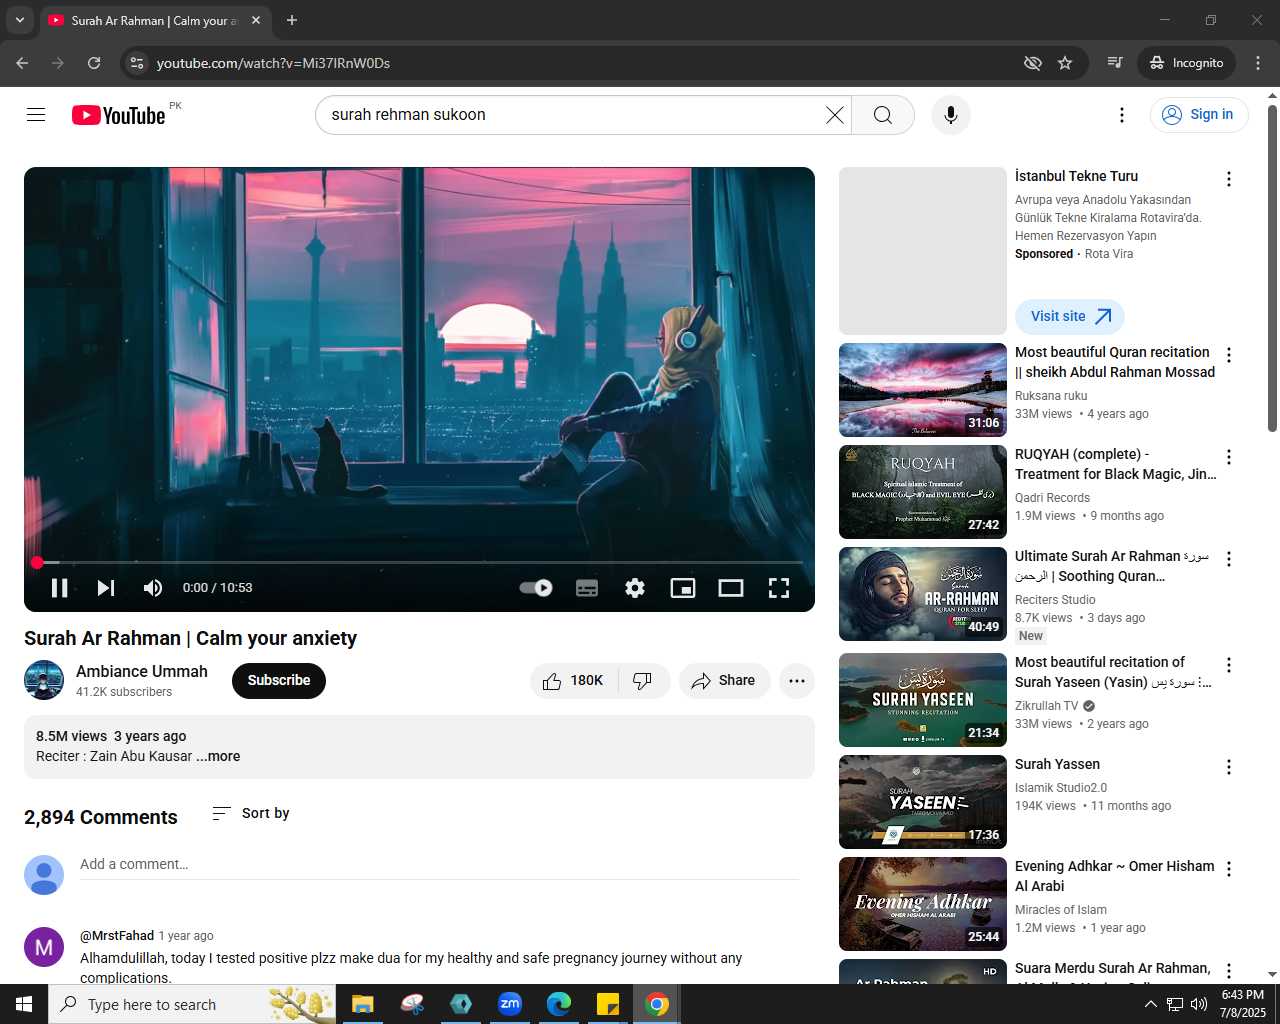The image size is (1280, 1024).
Task: Open Surah Yassen video title
Action: click(x=1057, y=764)
